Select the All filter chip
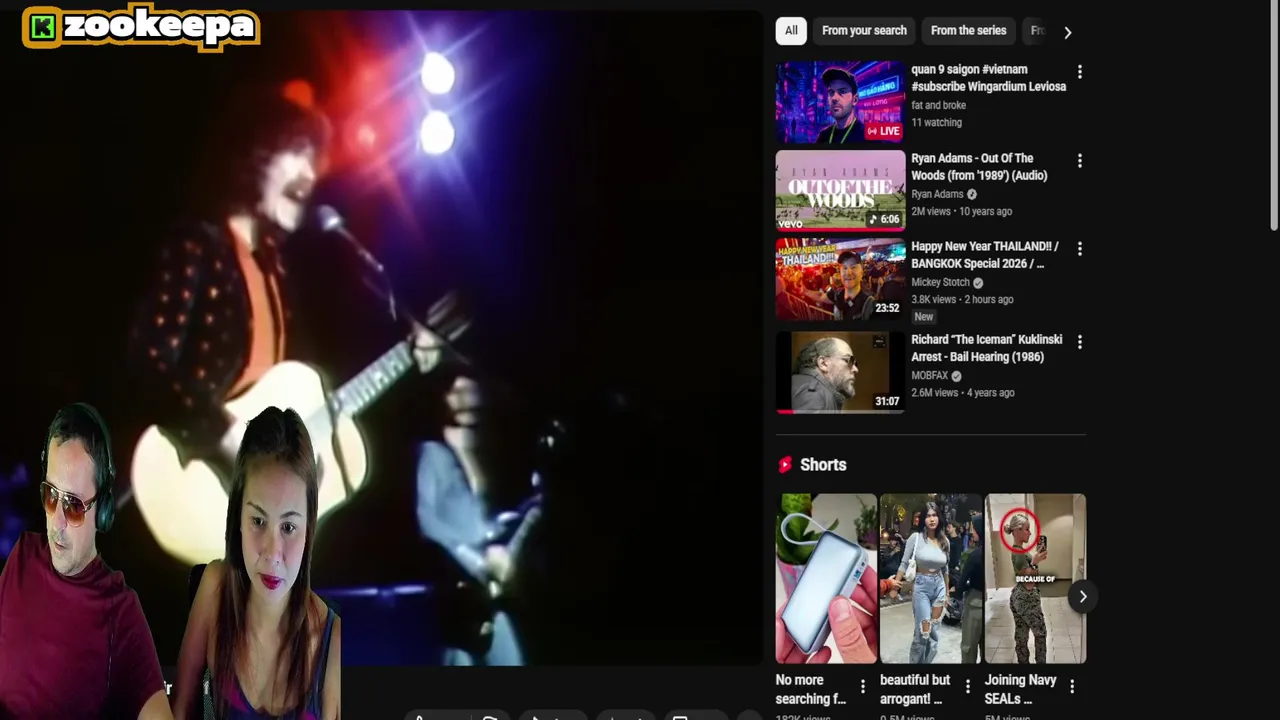Viewport: 1280px width, 720px height. coord(791,31)
